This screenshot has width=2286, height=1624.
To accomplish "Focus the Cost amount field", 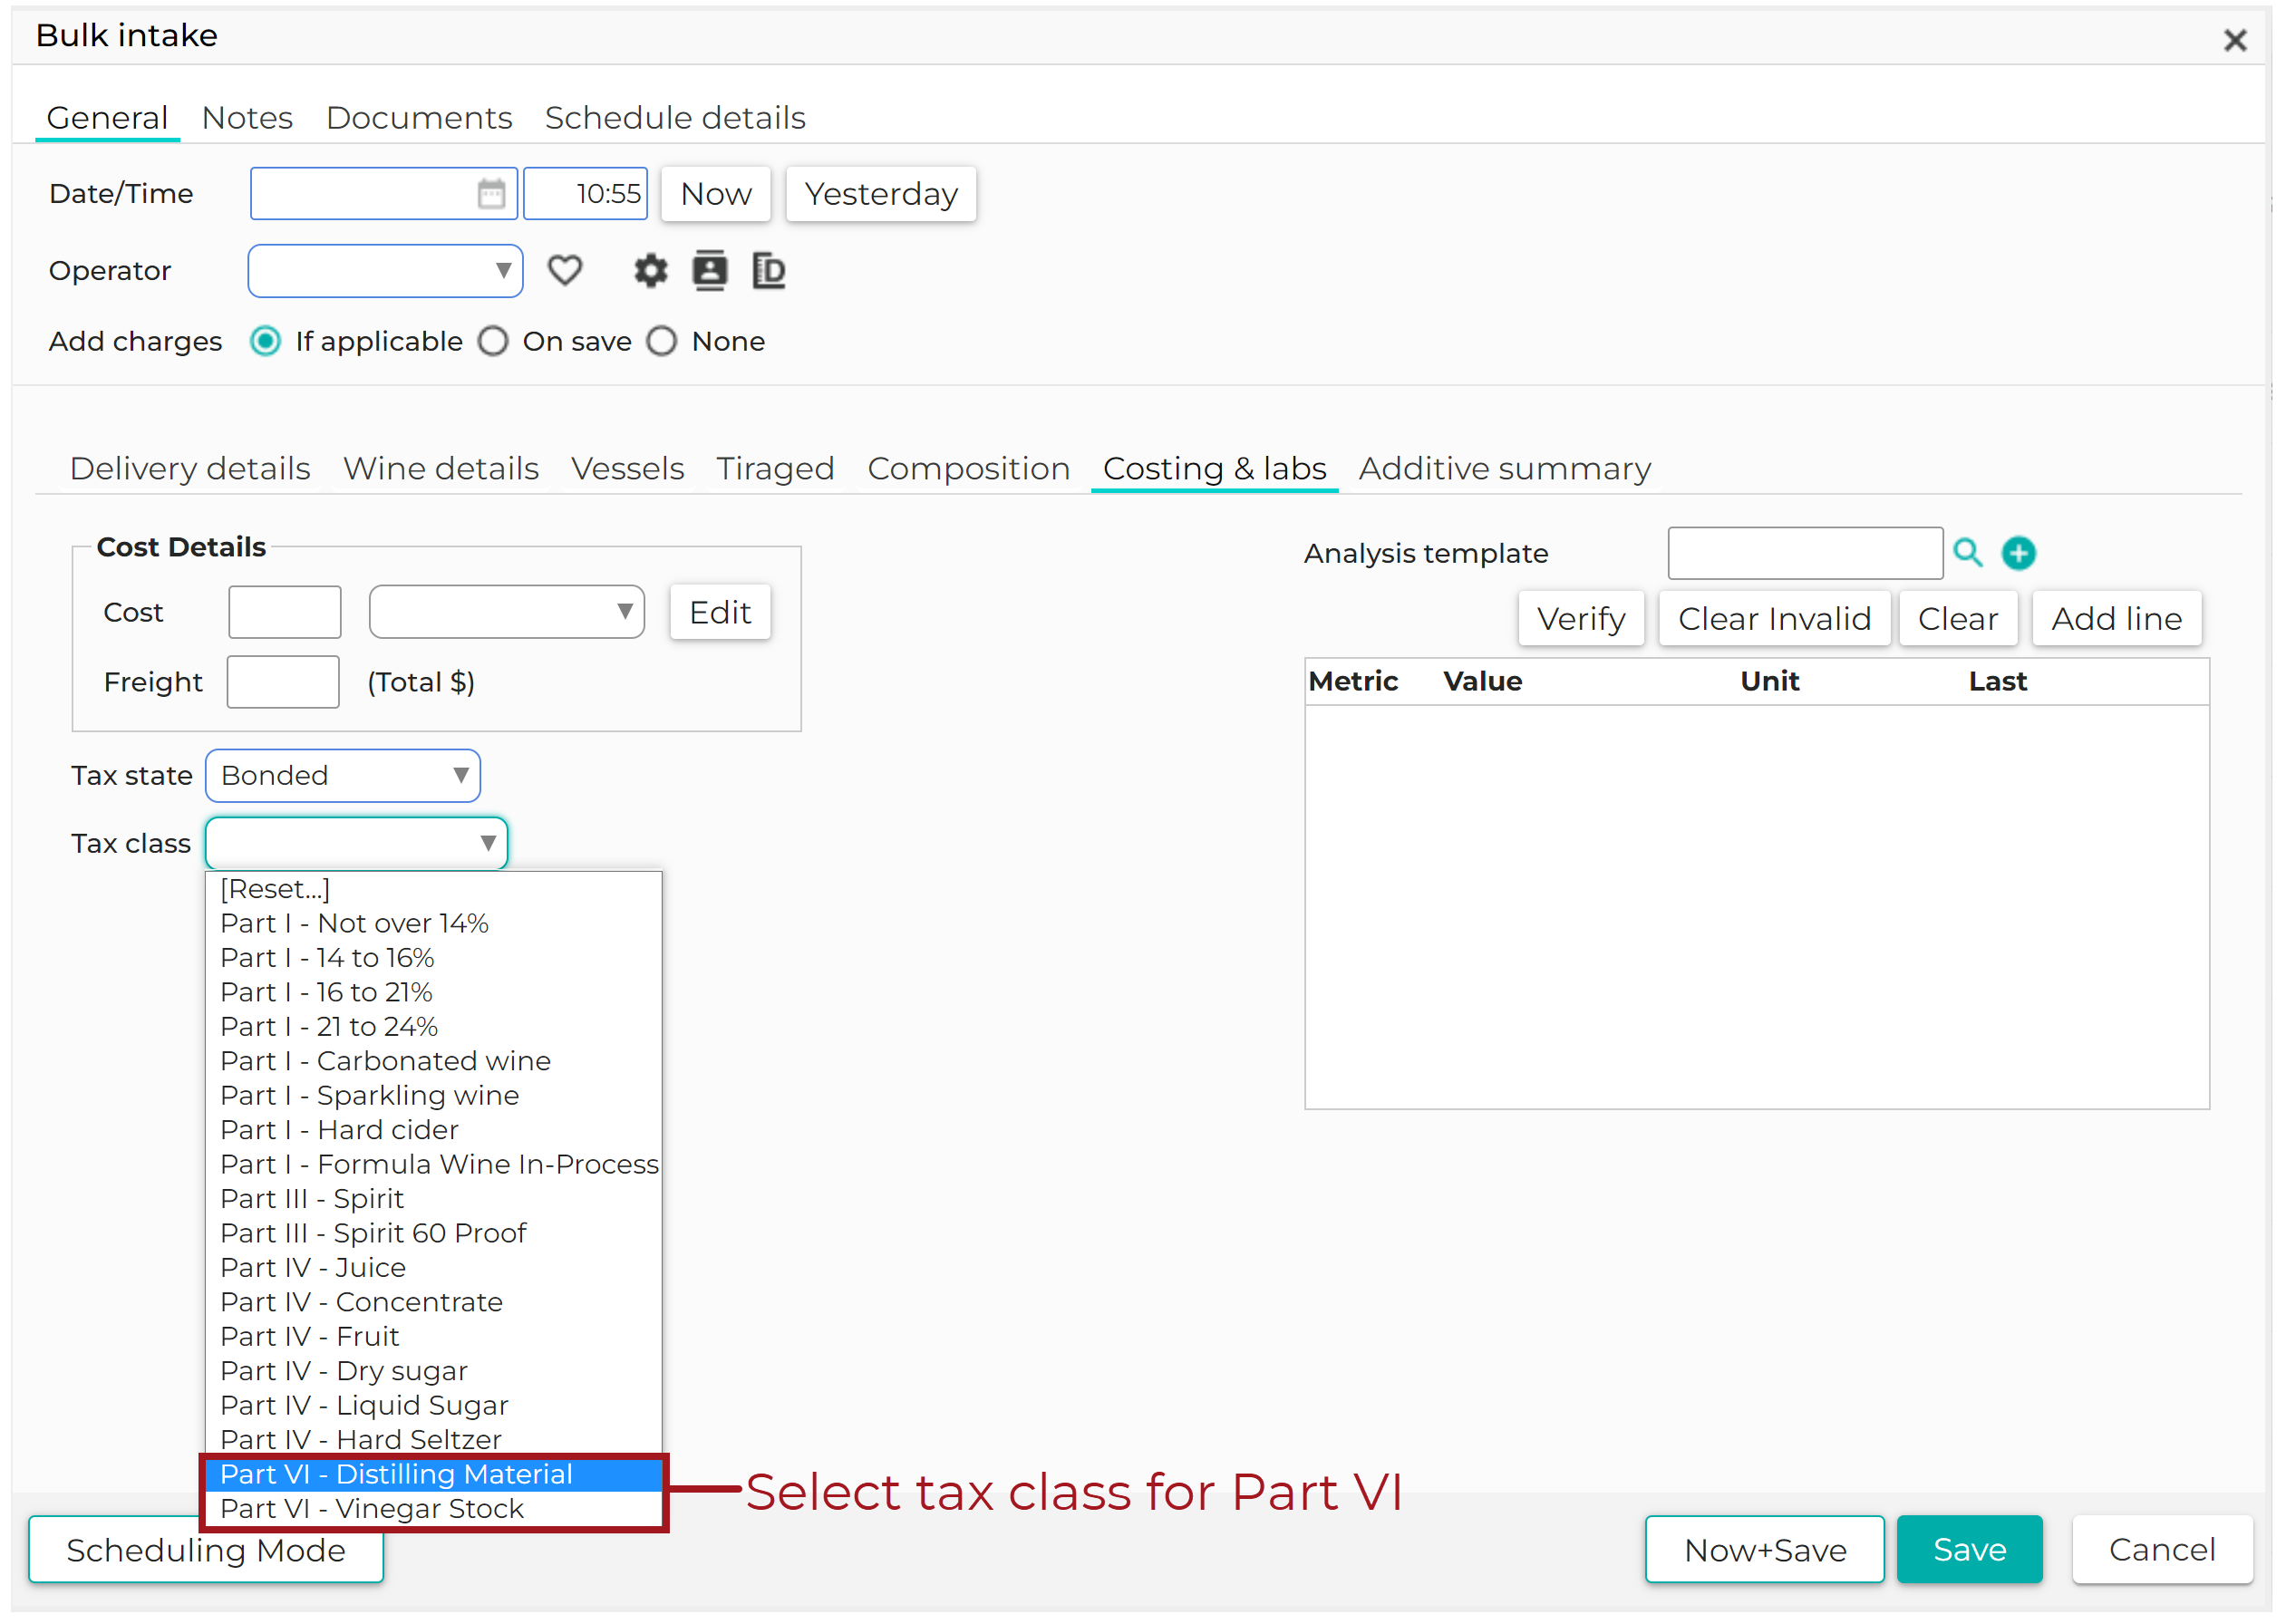I will [x=285, y=612].
